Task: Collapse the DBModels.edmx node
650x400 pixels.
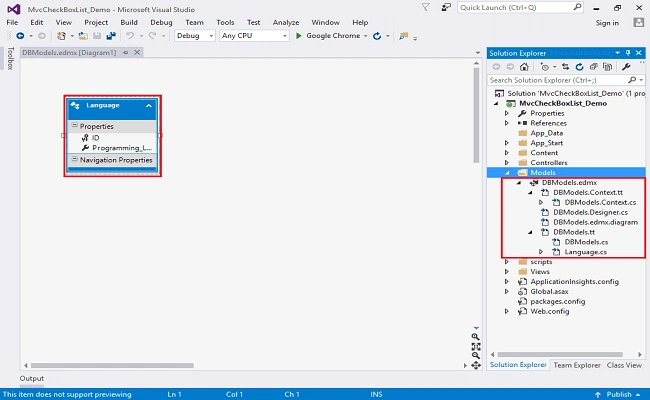Action: [x=519, y=183]
